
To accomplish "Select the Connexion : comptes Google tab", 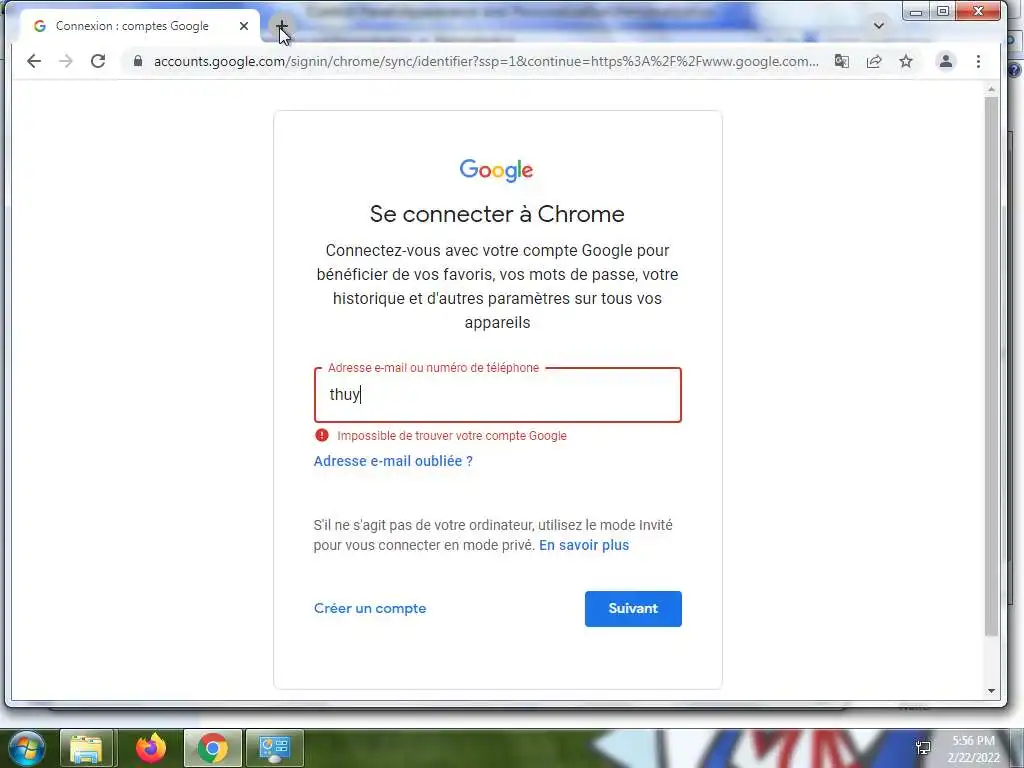I will (x=132, y=26).
